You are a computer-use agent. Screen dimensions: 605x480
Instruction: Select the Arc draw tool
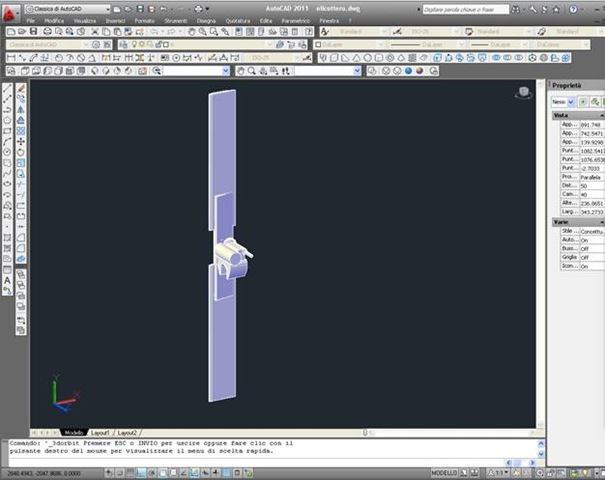(7, 142)
